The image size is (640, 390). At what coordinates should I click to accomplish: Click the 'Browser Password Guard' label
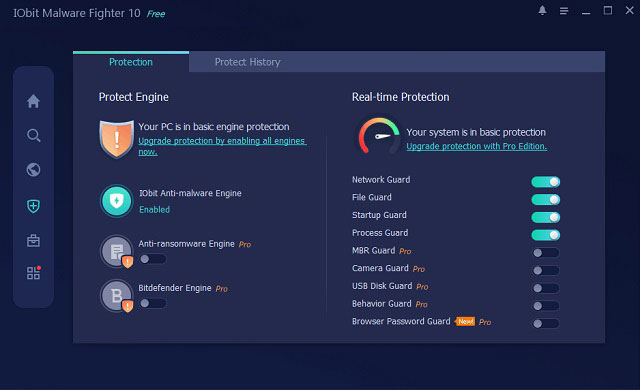401,321
